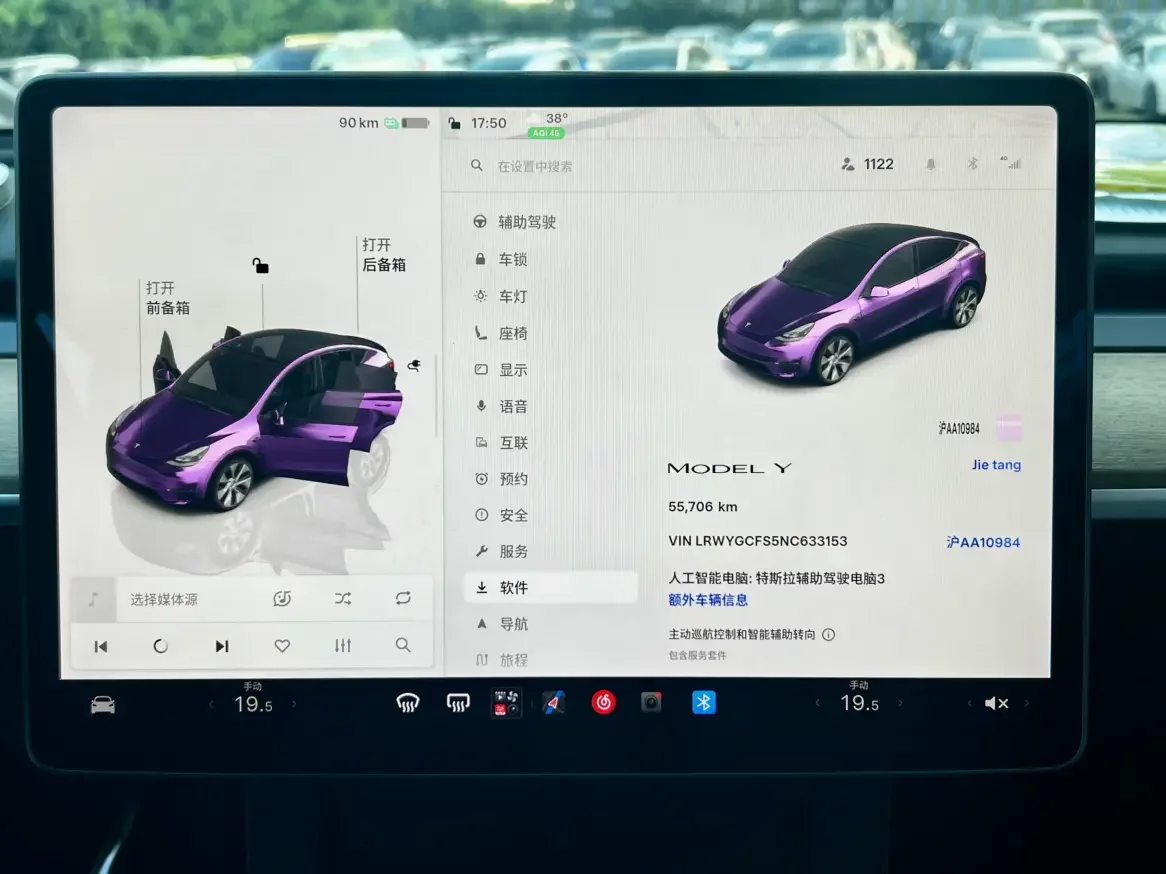The width and height of the screenshot is (1166, 874).
Task: Tap passenger temperature 19.5 value
Action: point(859,703)
